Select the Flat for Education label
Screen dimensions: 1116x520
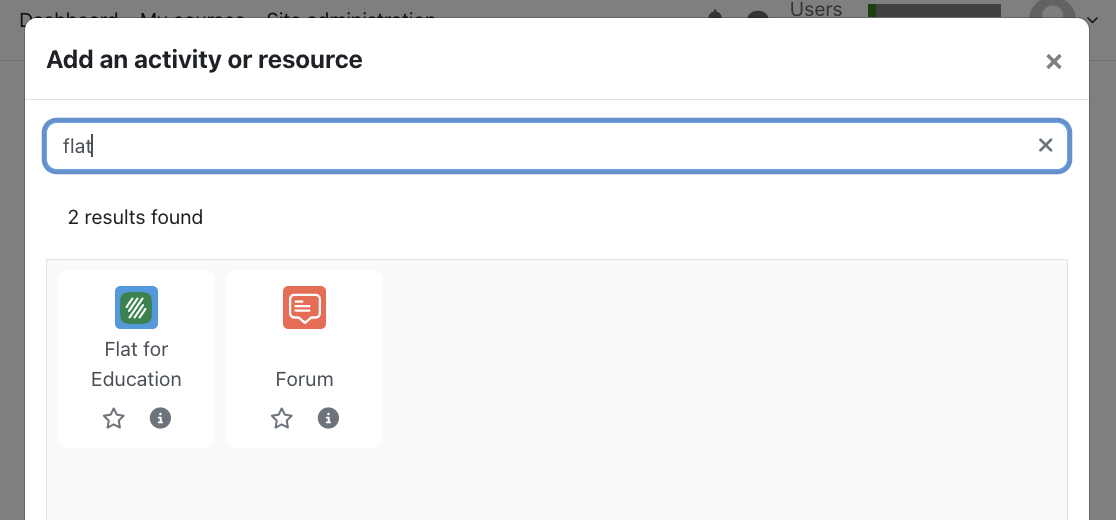click(136, 364)
